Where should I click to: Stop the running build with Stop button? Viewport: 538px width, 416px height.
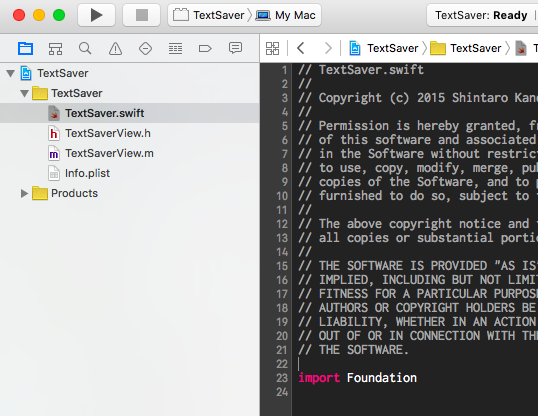click(142, 15)
